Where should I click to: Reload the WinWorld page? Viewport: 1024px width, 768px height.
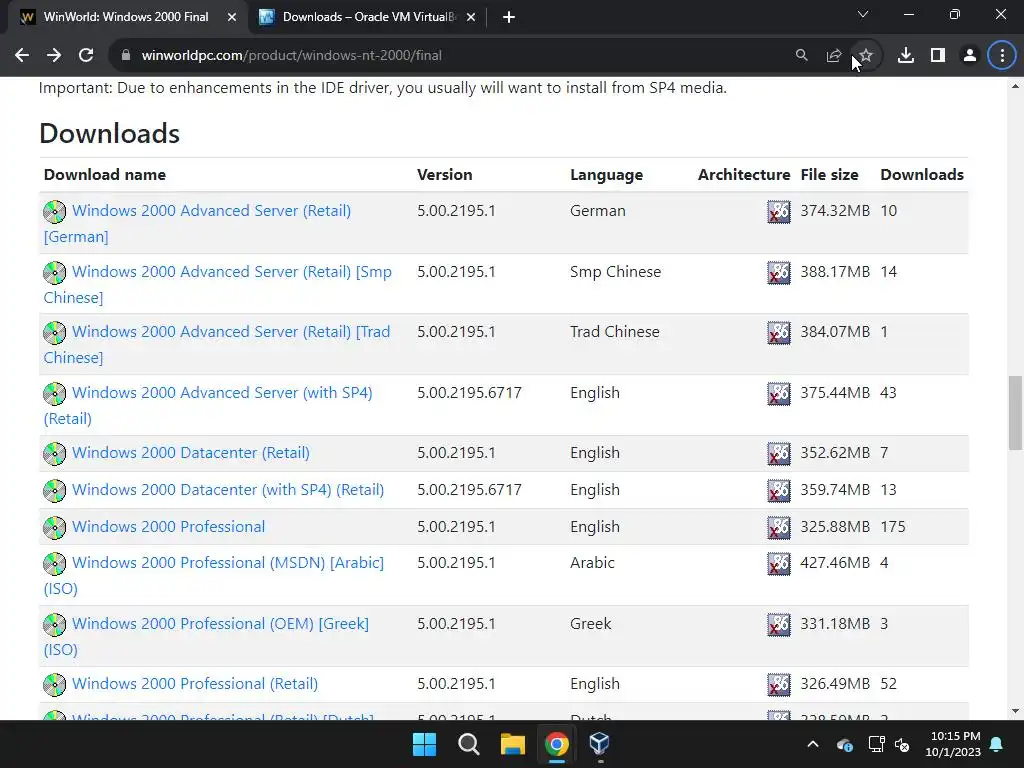pyautogui.click(x=86, y=56)
